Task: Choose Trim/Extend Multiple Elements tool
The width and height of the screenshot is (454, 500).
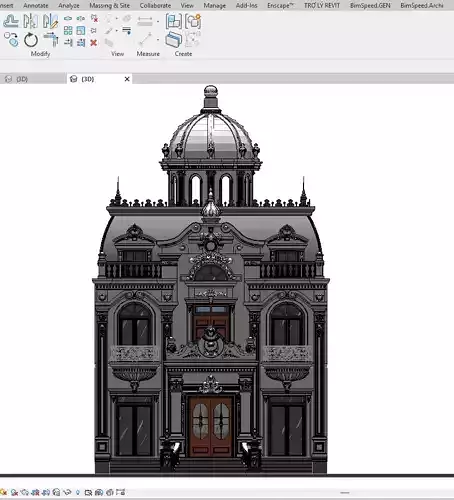Action: [81, 43]
